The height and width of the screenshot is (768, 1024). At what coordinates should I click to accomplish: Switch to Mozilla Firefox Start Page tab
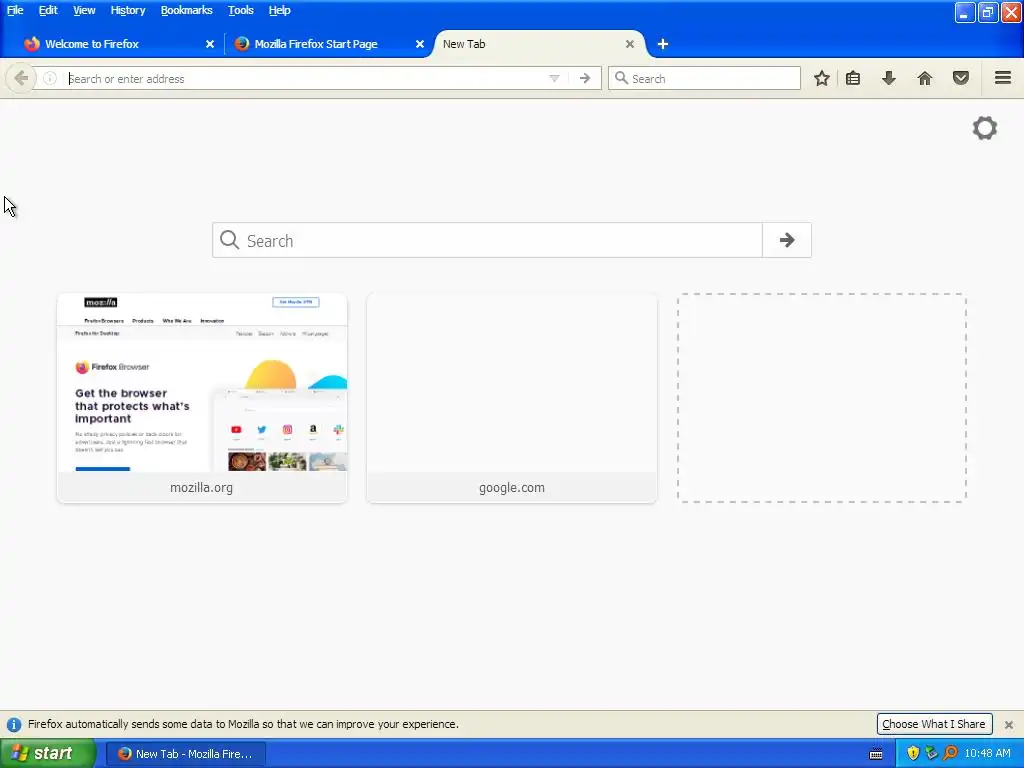tap(329, 44)
